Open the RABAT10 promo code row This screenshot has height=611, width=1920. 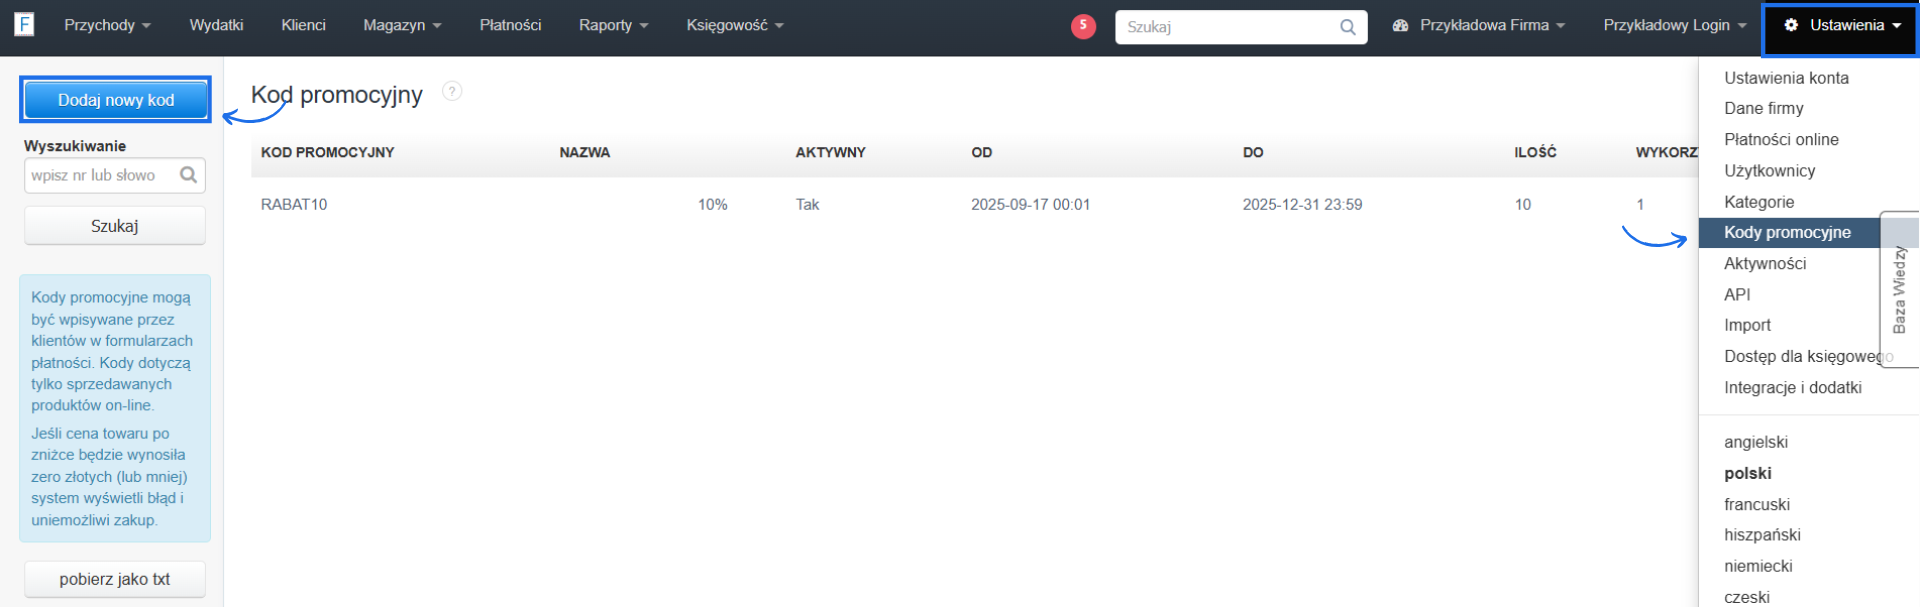pos(294,205)
